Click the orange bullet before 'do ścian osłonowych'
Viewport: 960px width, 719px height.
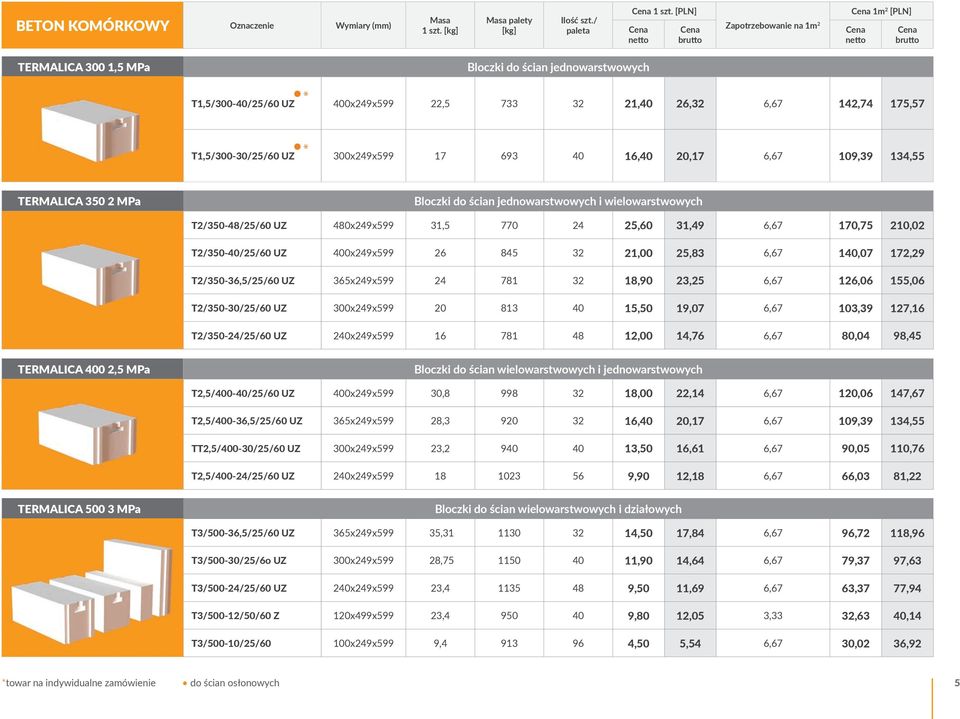tap(185, 683)
